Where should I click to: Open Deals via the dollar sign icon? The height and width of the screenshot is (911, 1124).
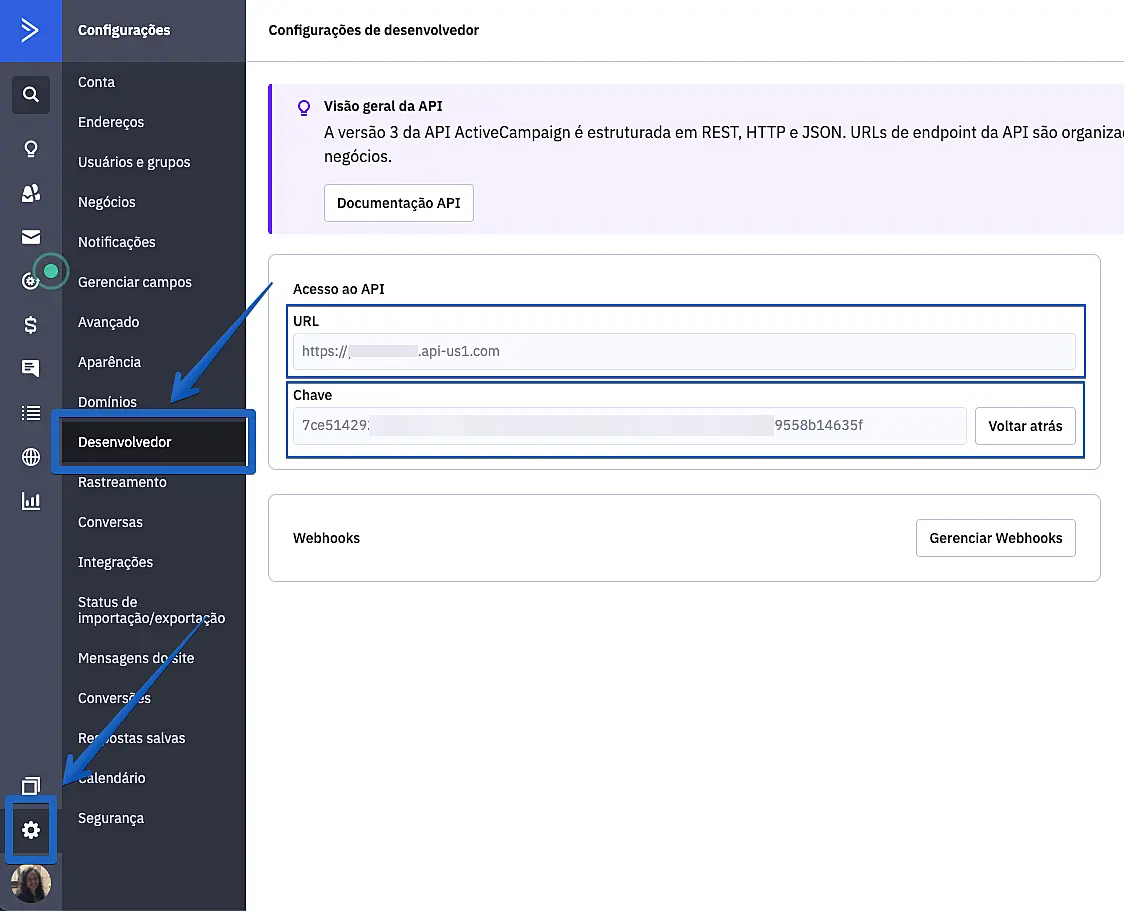click(31, 324)
